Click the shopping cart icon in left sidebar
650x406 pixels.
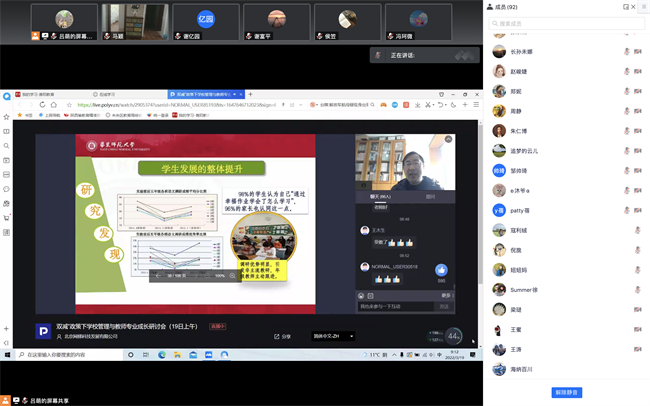click(6, 218)
